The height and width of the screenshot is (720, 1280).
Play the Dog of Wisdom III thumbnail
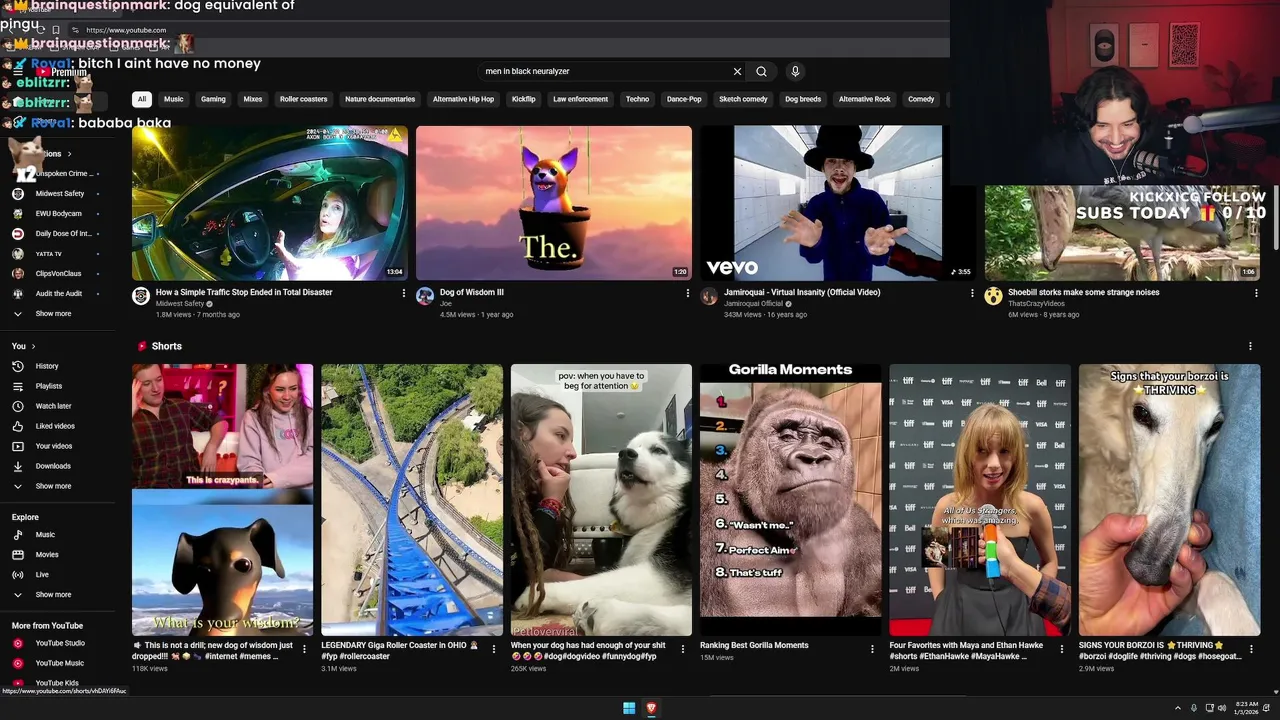tap(554, 202)
